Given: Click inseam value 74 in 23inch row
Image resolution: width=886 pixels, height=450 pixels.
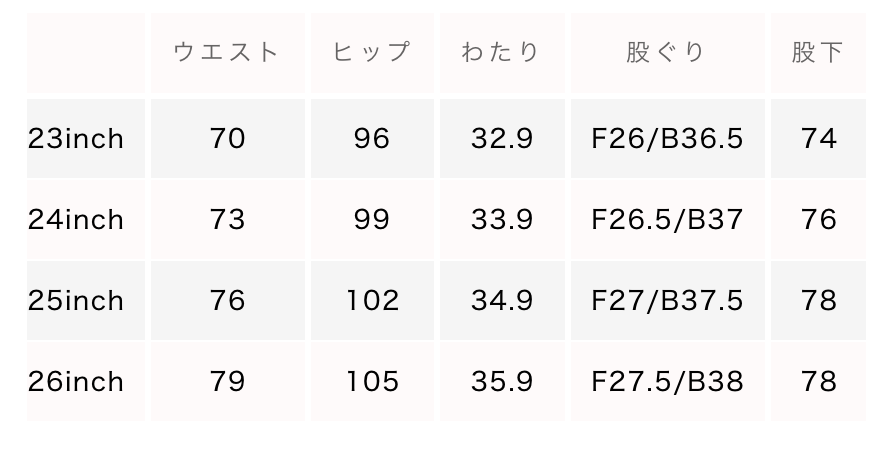Looking at the screenshot, I should (x=818, y=139).
